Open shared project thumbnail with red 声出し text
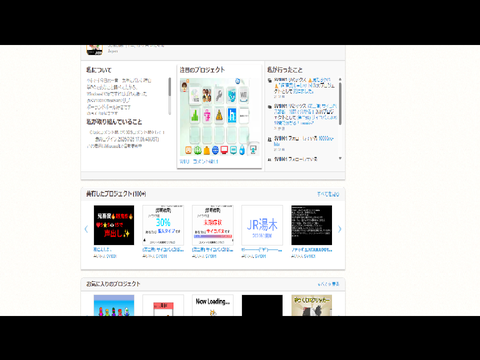480x360 pixels. 114,225
